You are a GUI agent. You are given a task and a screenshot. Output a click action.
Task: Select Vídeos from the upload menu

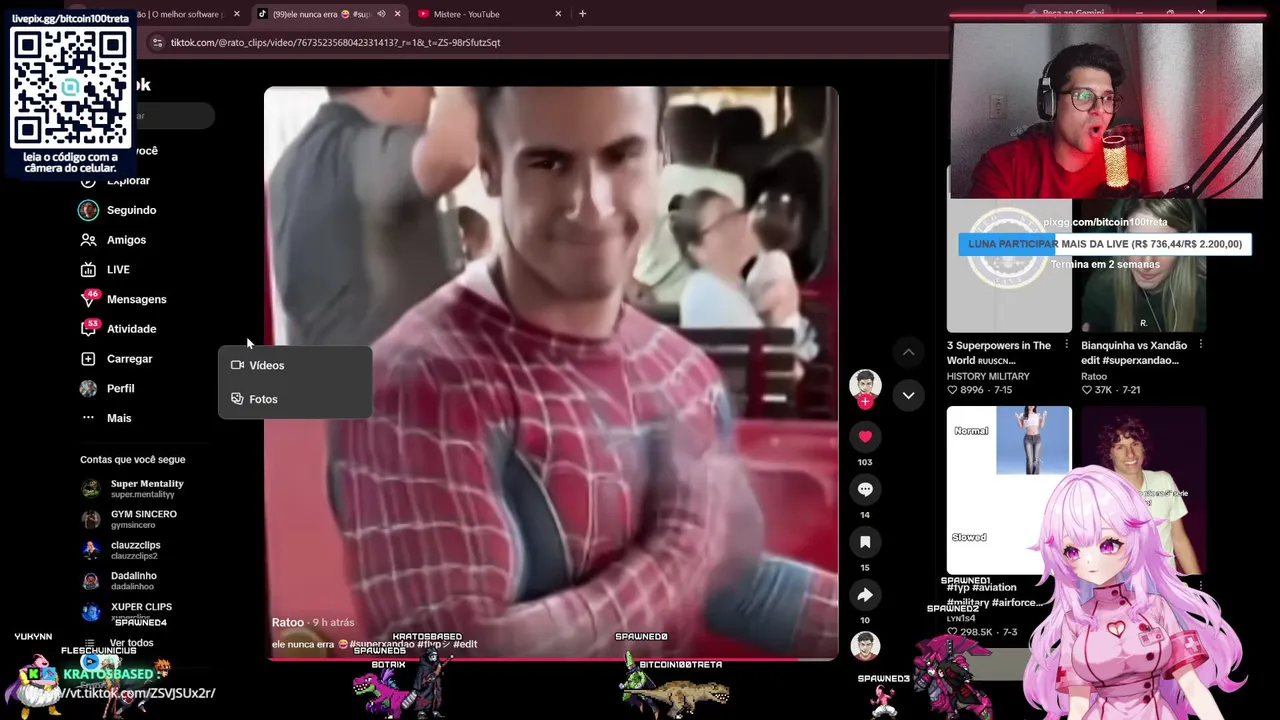pyautogui.click(x=295, y=365)
